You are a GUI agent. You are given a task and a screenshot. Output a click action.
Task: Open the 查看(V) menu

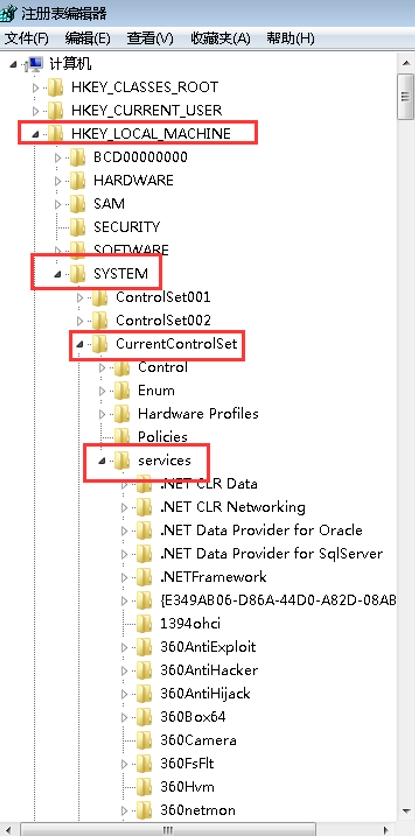(x=150, y=38)
